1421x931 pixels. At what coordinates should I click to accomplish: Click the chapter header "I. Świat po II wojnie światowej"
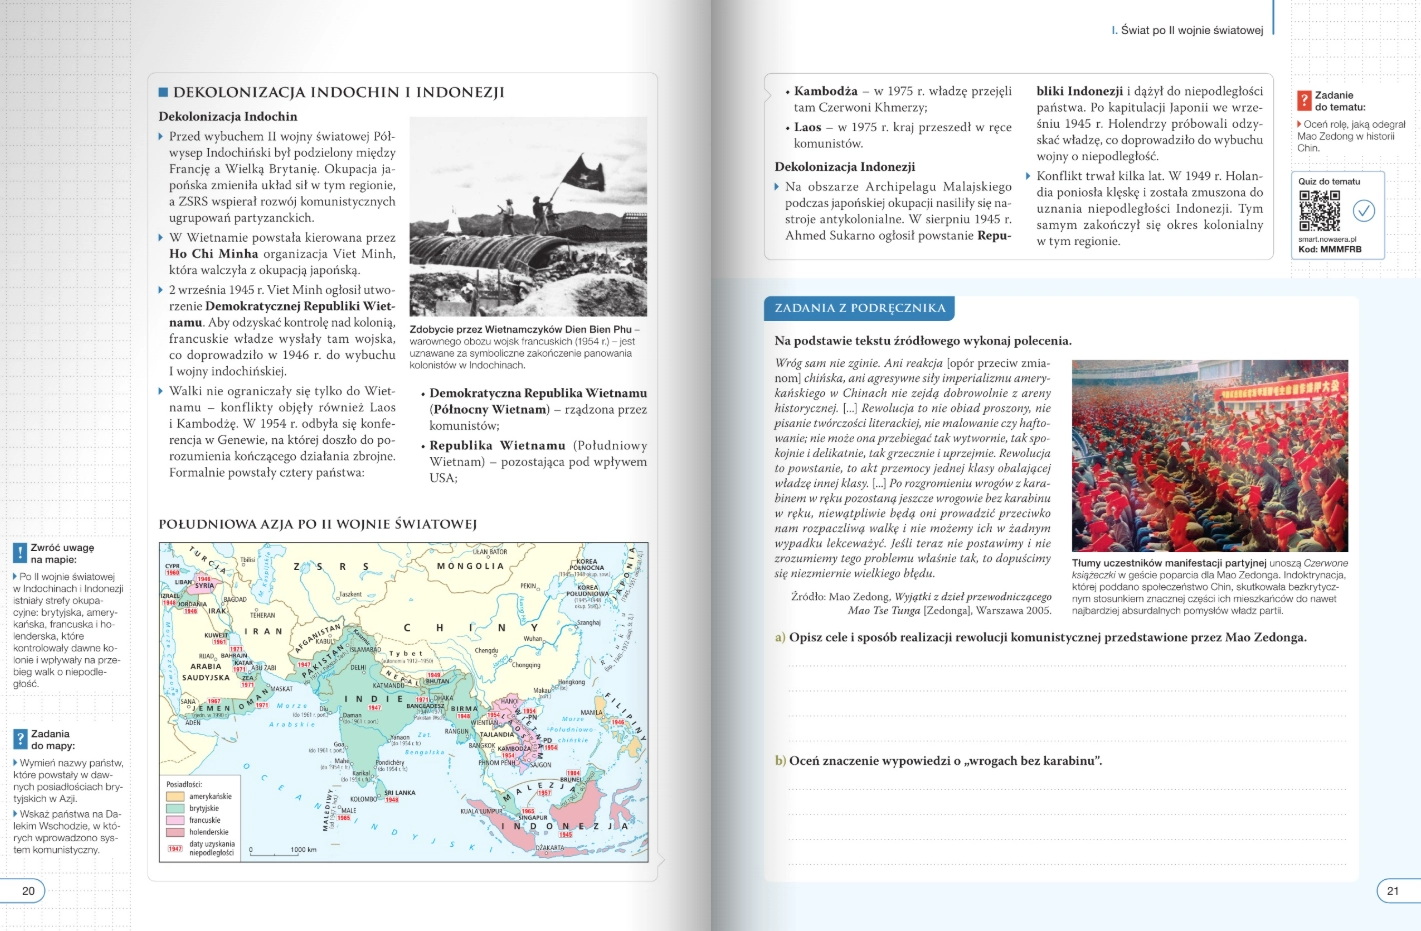[1187, 30]
